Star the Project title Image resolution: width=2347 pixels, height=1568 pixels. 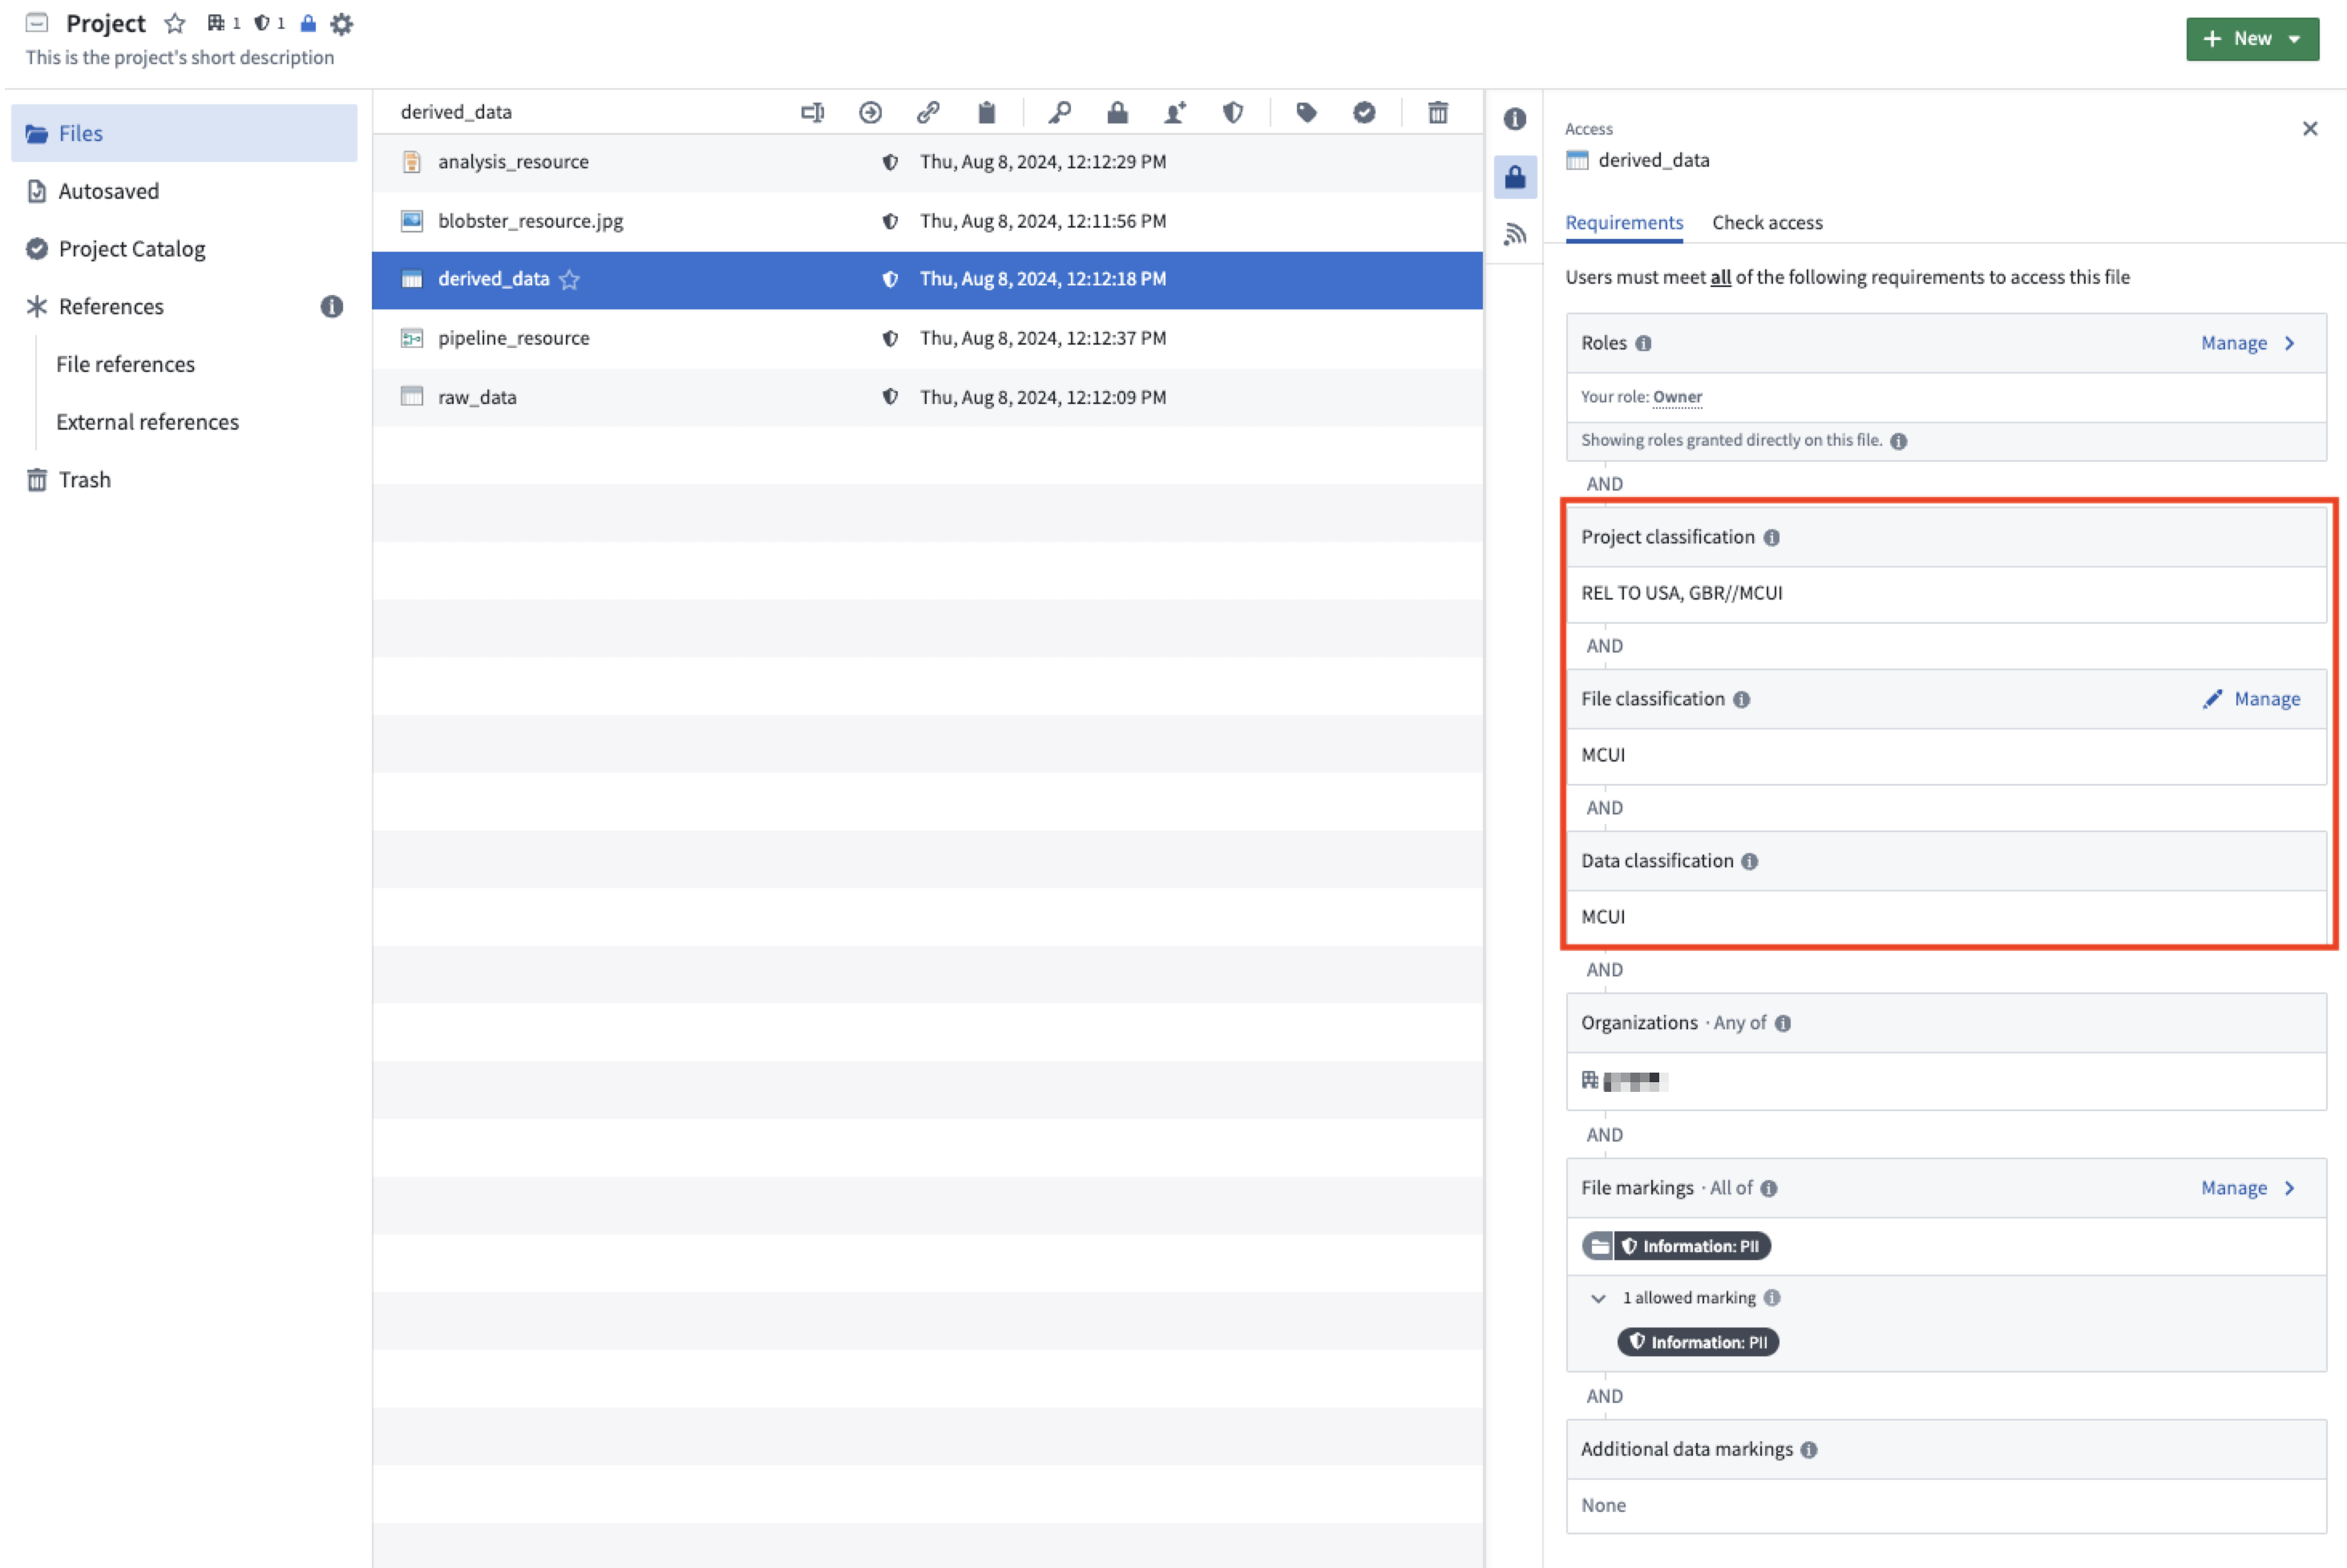(x=175, y=23)
